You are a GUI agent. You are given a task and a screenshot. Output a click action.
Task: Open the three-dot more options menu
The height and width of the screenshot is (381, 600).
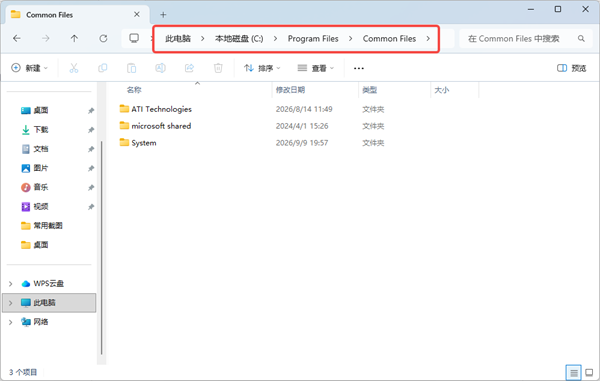coord(359,68)
